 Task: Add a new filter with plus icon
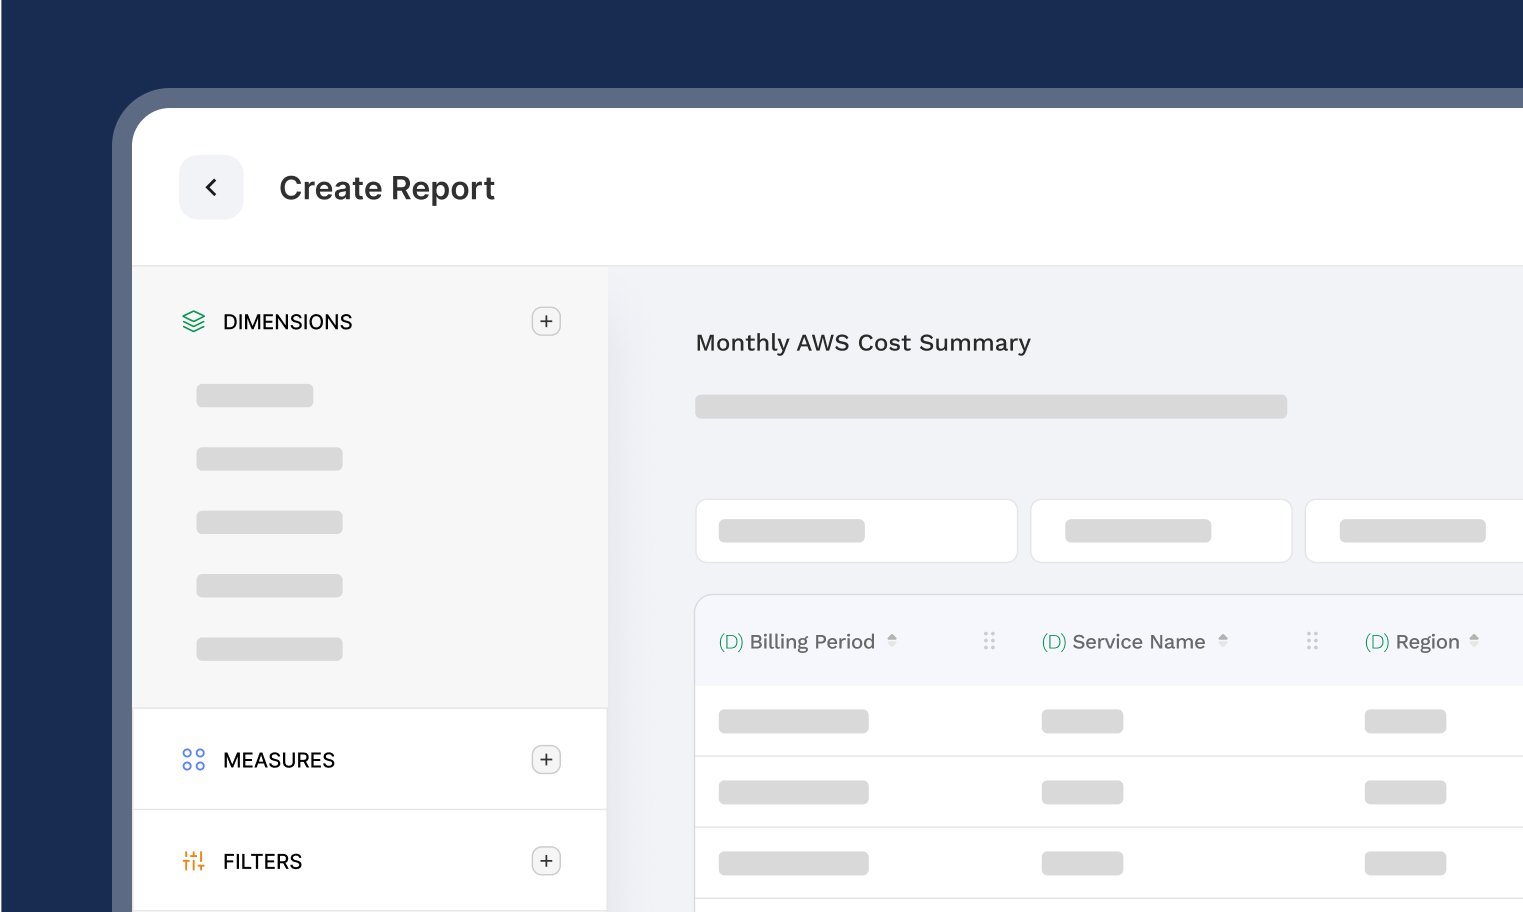[x=546, y=861]
